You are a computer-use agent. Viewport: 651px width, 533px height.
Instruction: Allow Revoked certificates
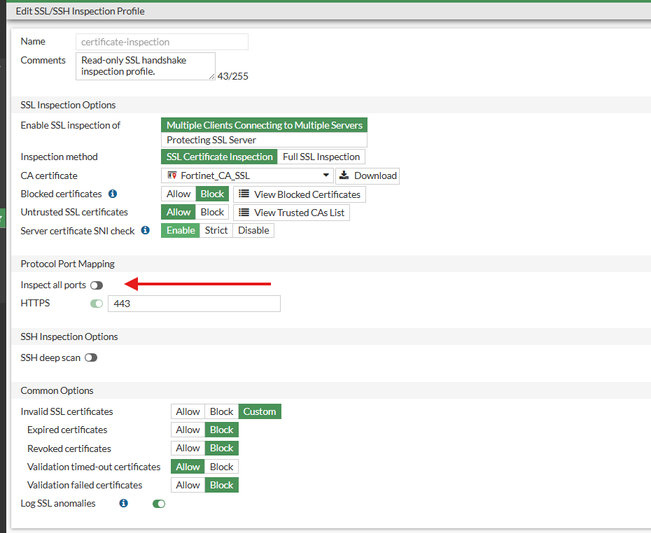pyautogui.click(x=188, y=448)
